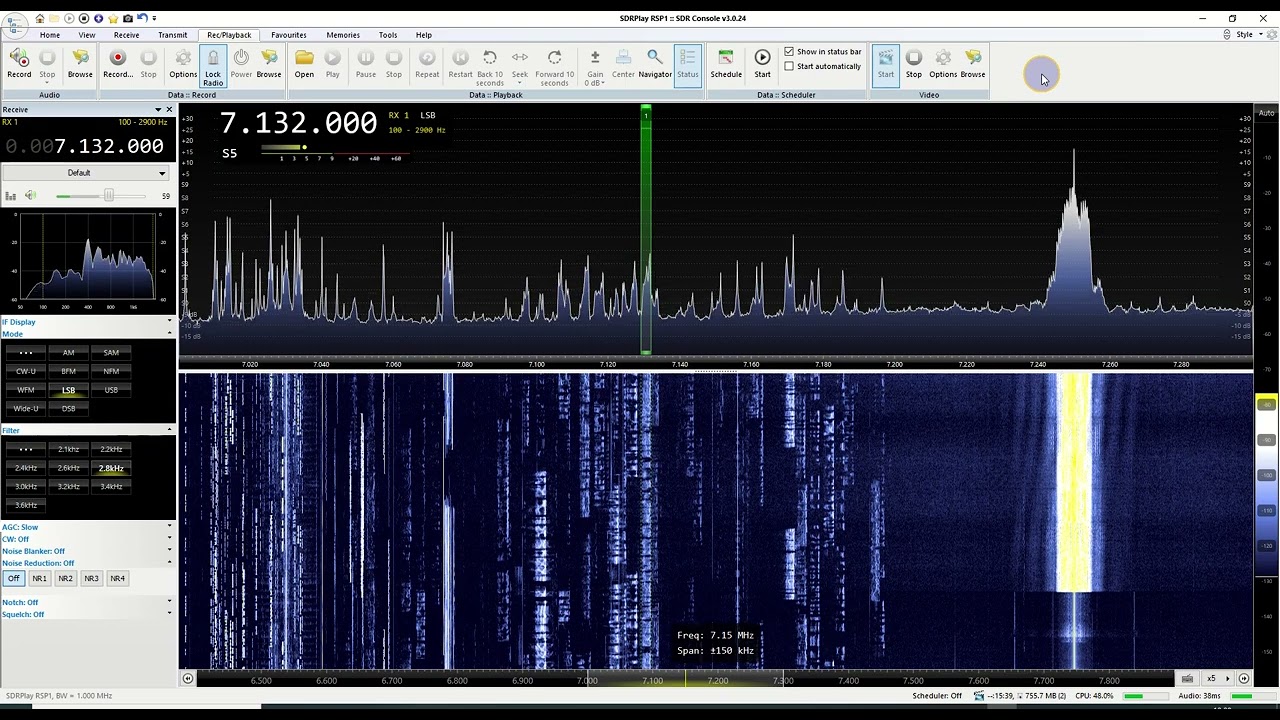Skip Forward 10 seconds

tap(555, 68)
